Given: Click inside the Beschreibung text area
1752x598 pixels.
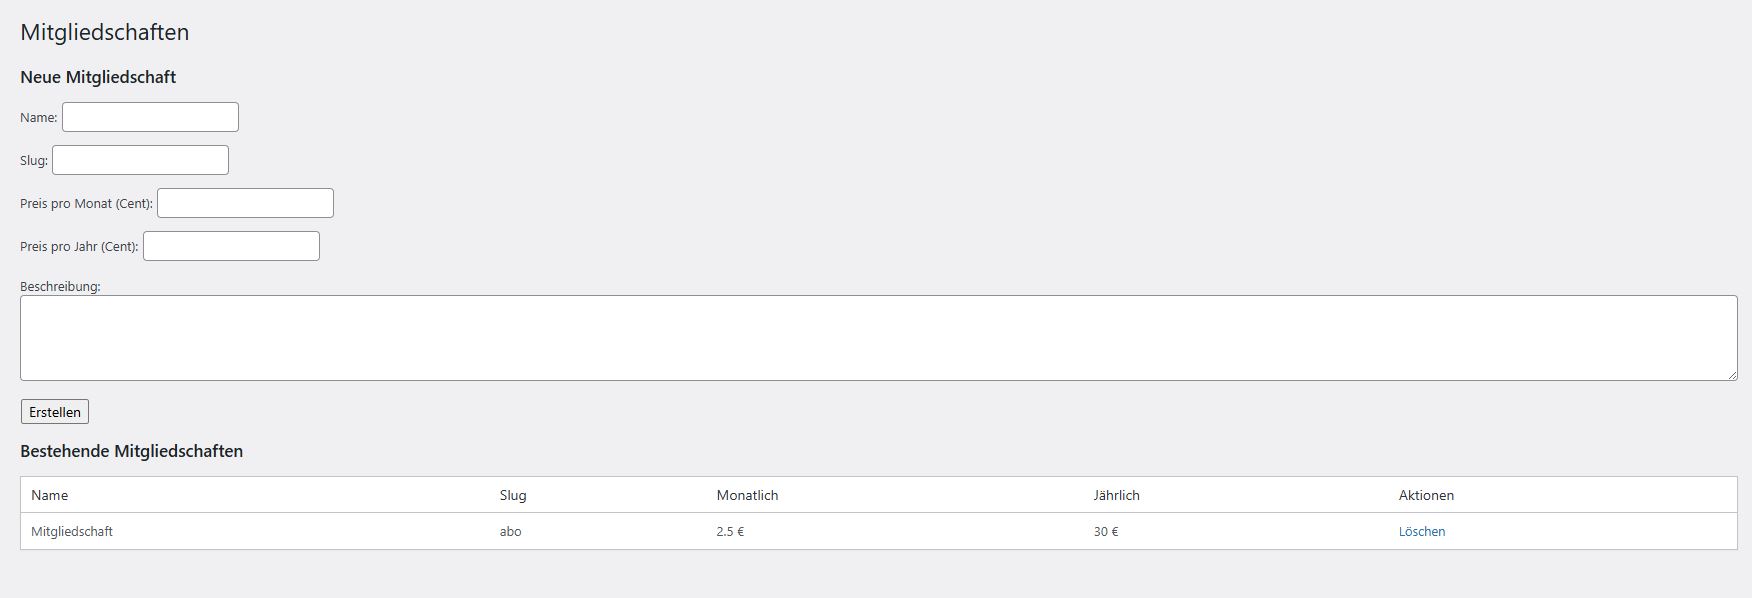Looking at the screenshot, I should tap(878, 338).
